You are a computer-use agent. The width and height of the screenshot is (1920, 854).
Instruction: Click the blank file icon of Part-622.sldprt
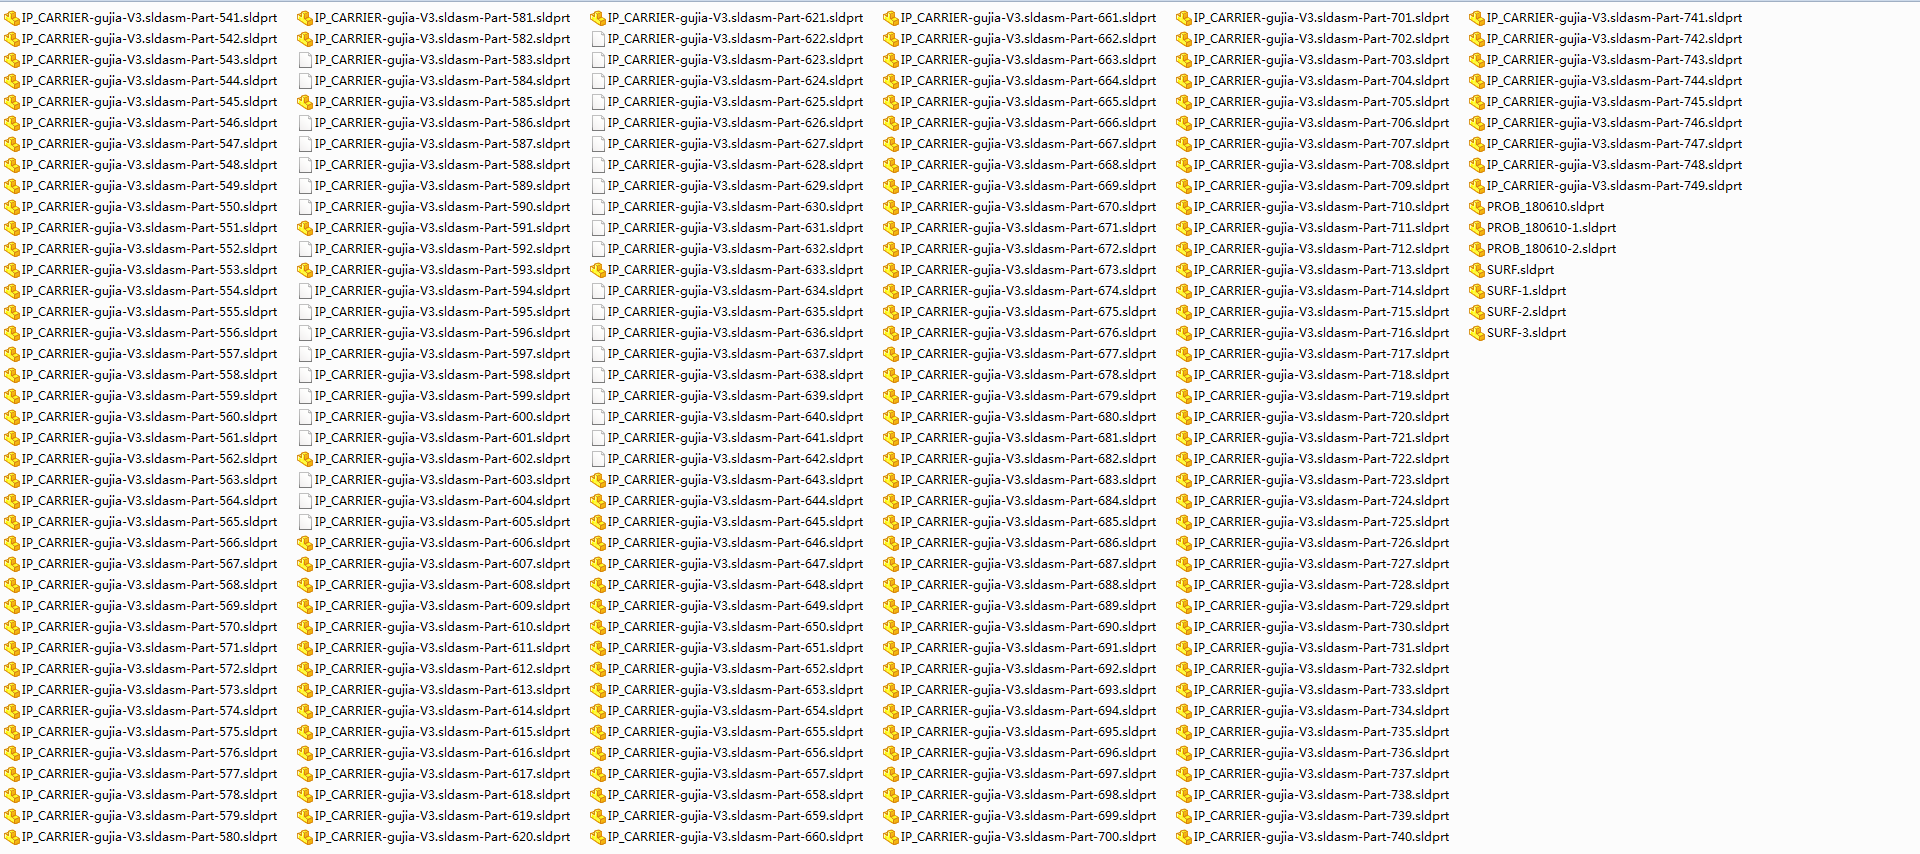tap(598, 39)
